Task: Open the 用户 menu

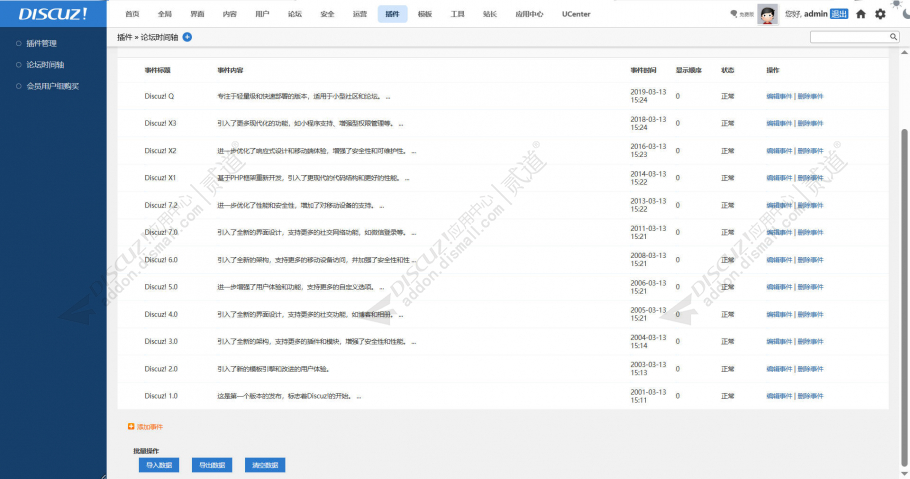Action: click(262, 14)
